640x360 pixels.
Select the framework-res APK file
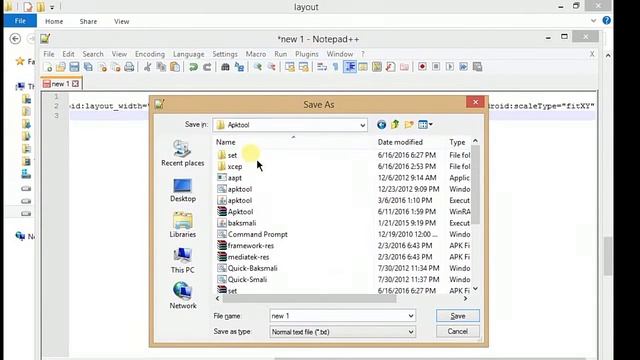click(x=251, y=246)
